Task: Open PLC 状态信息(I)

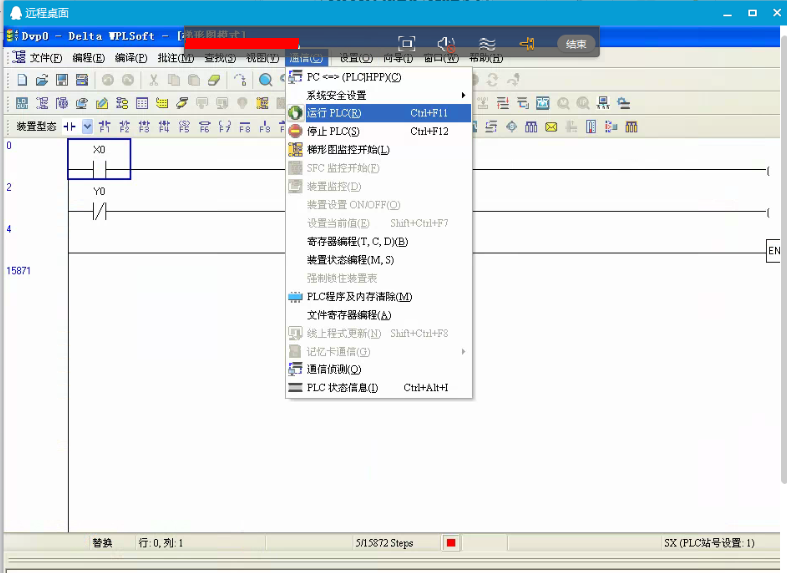Action: pyautogui.click(x=379, y=388)
